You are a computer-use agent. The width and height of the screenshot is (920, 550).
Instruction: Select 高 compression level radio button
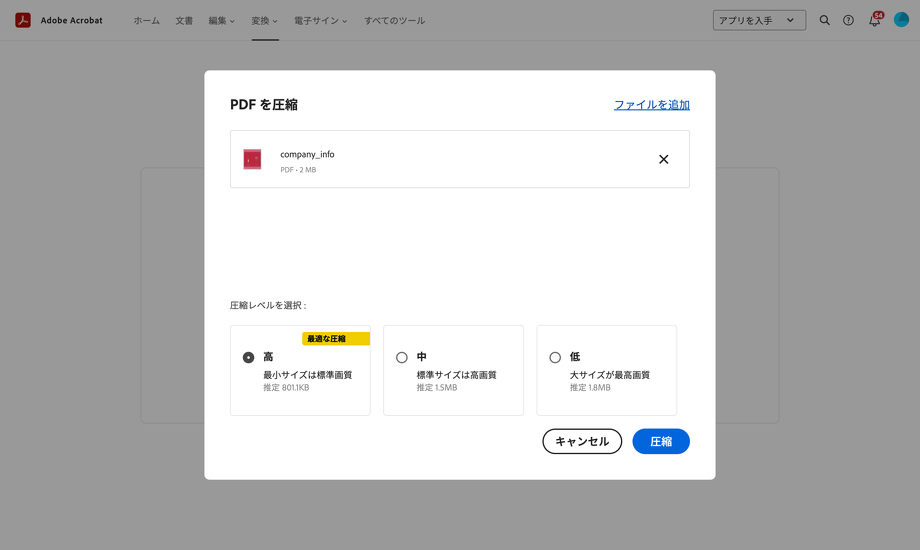pos(249,357)
